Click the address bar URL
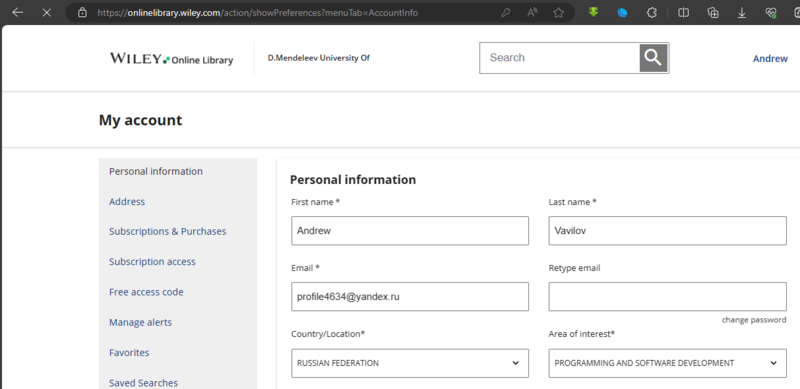The width and height of the screenshot is (800, 389). (x=257, y=13)
